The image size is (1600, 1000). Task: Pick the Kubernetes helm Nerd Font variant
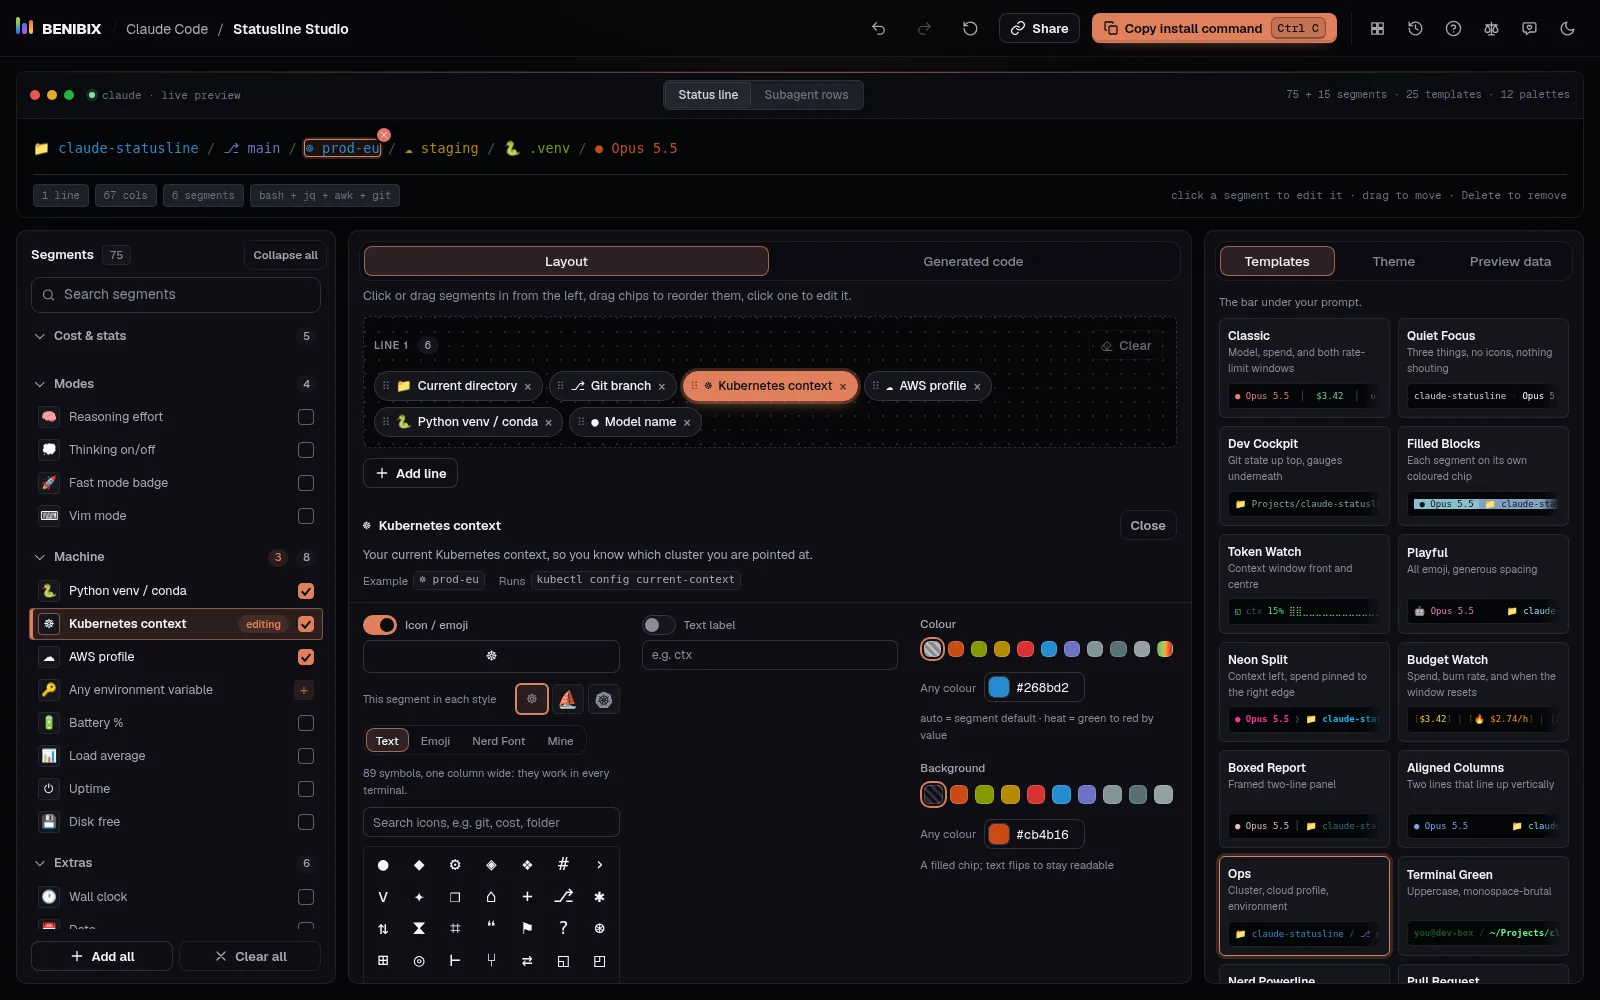pos(604,699)
